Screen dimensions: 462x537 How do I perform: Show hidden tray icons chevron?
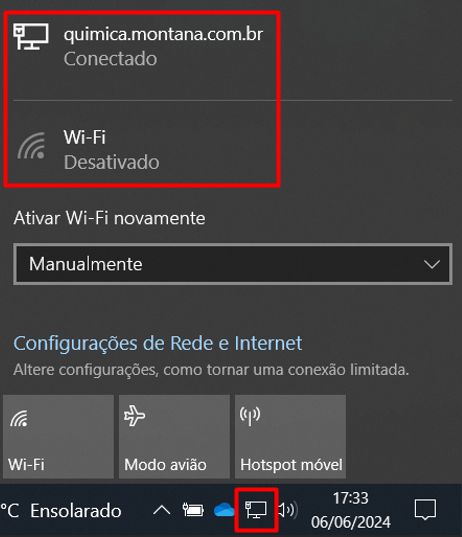162,510
